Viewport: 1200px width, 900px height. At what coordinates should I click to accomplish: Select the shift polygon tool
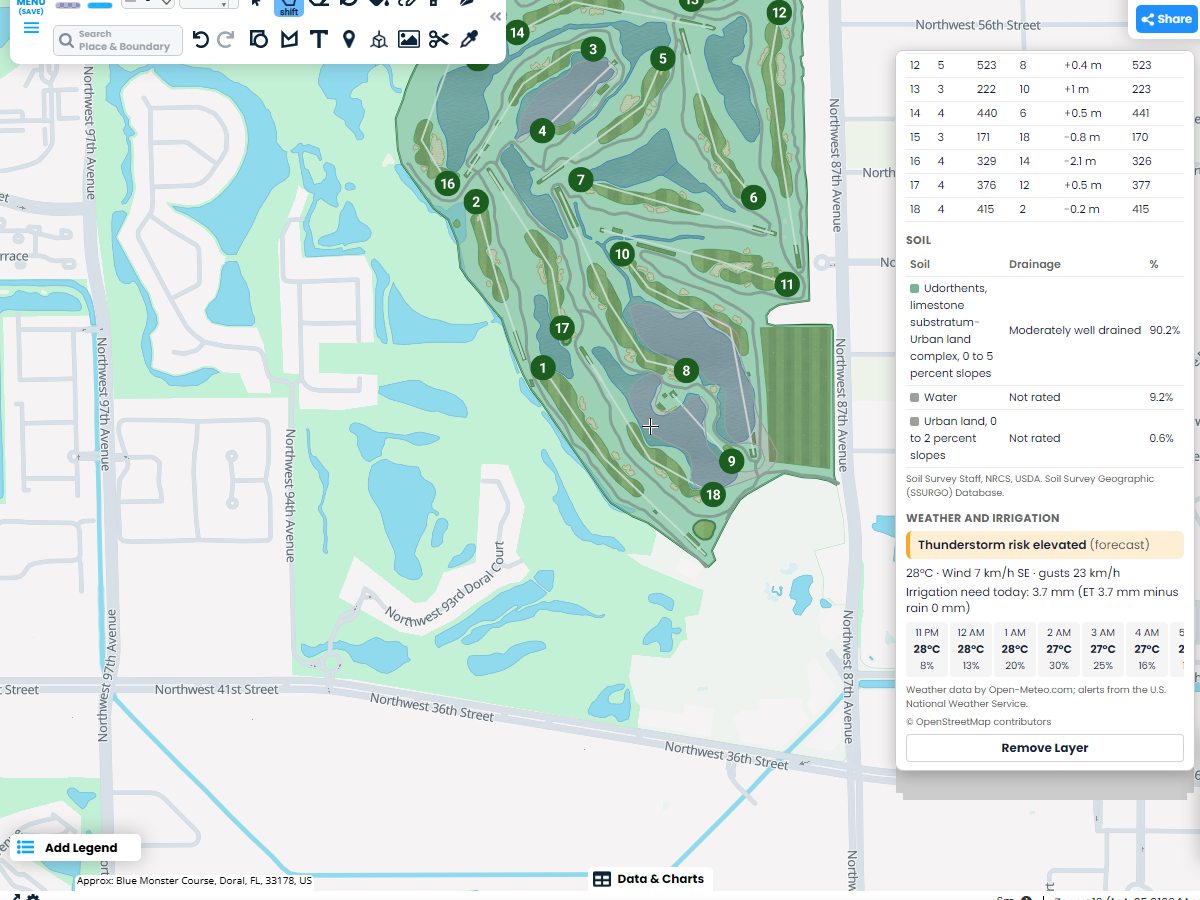click(289, 7)
